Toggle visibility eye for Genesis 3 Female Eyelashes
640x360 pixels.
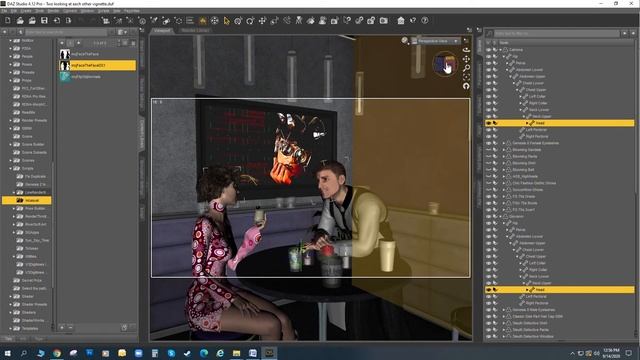[x=489, y=143]
